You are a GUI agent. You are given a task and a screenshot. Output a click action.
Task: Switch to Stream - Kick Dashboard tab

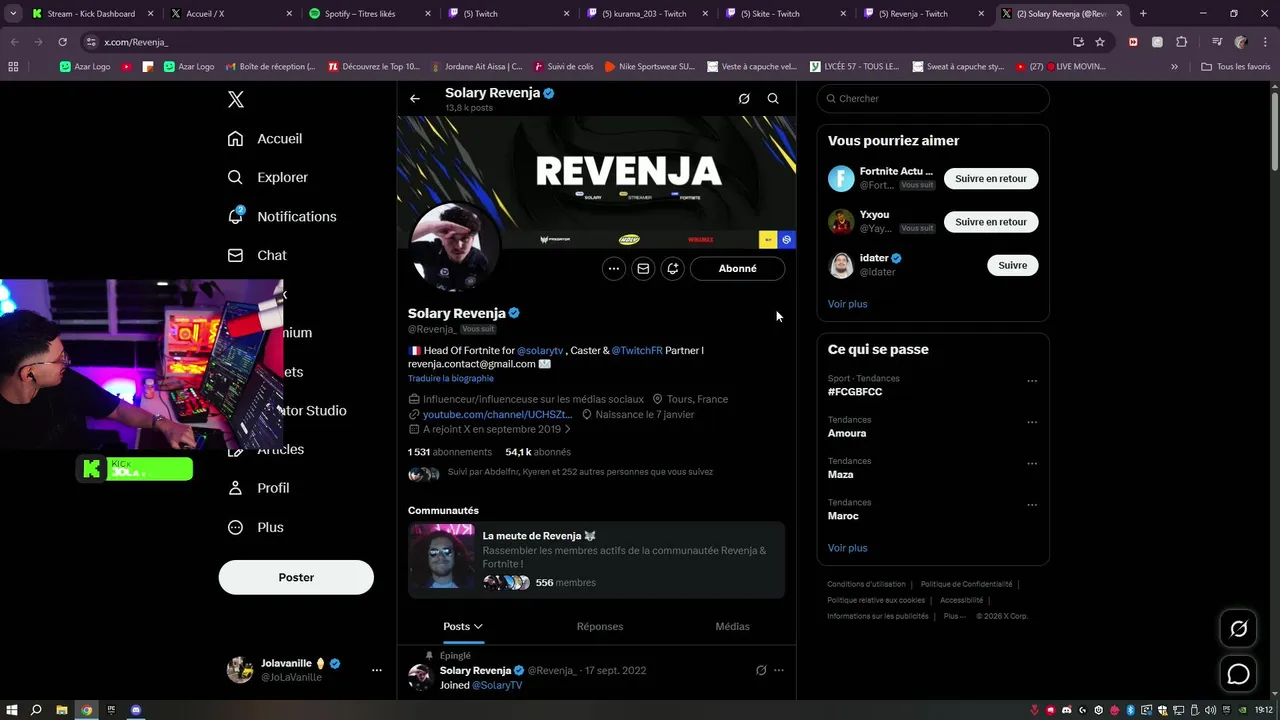coord(91,14)
